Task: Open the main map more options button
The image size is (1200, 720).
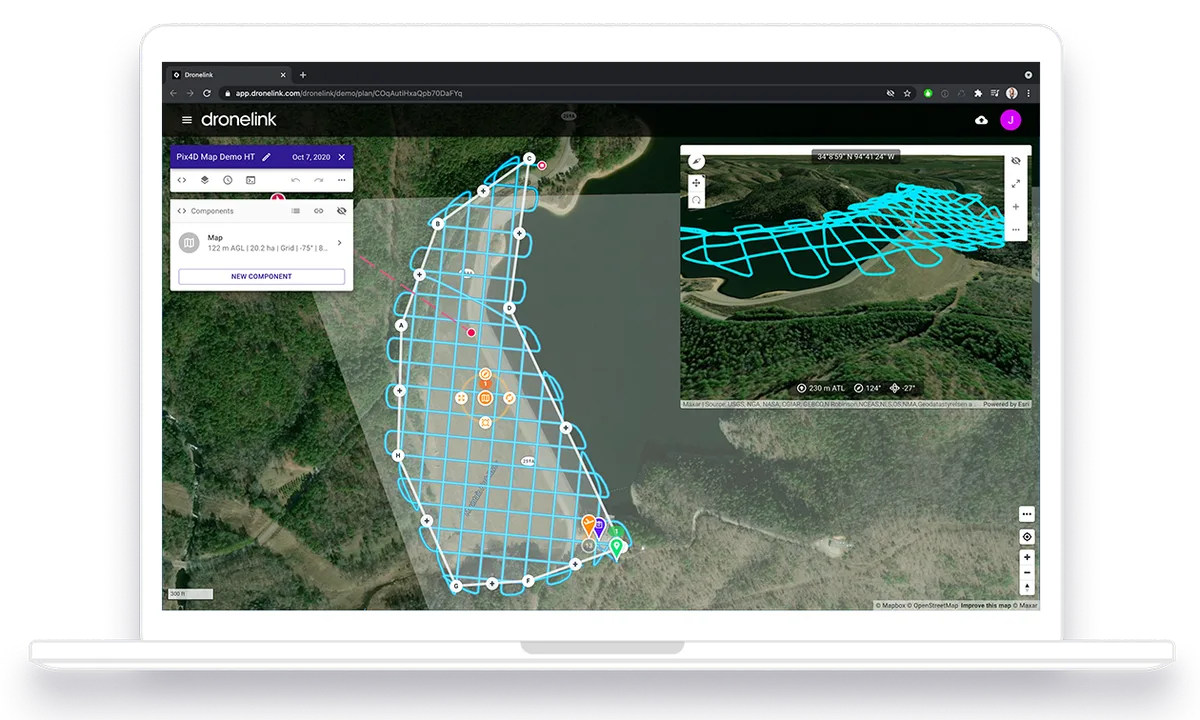Action: pos(1027,514)
